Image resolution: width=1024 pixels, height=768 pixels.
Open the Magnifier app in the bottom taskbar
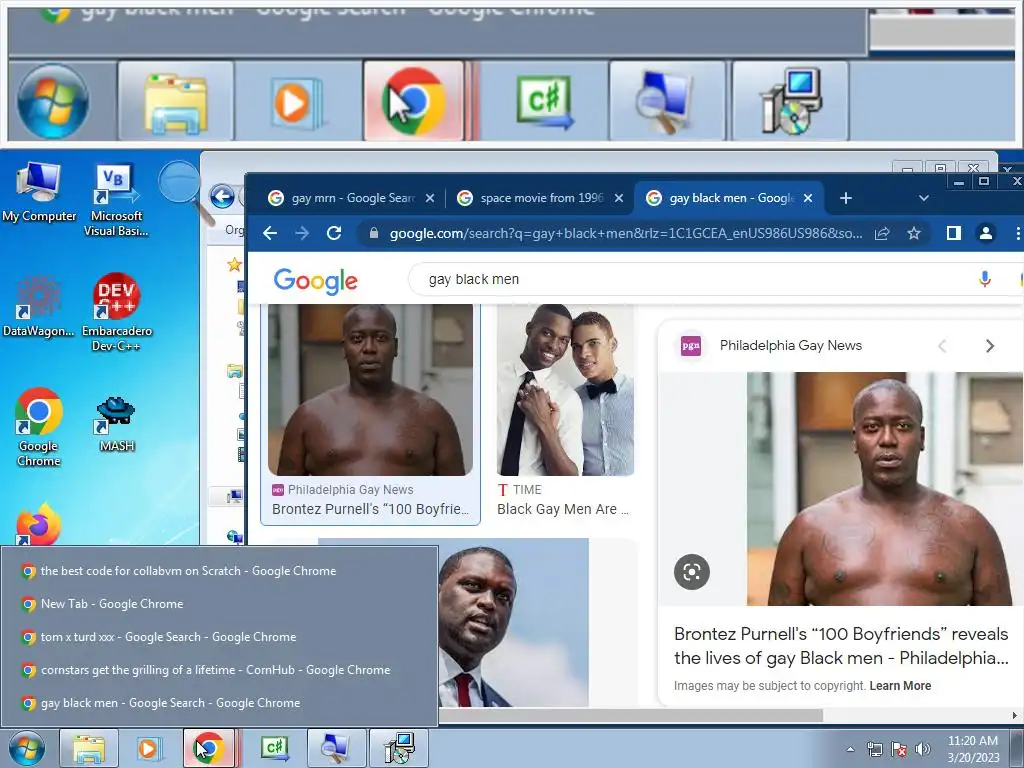(x=336, y=748)
